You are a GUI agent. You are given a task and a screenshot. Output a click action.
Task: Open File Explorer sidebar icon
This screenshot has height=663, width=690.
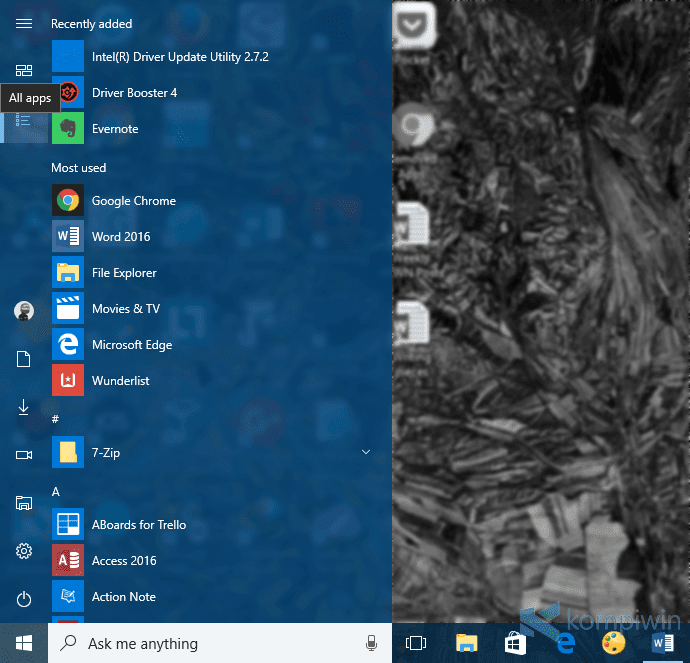click(24, 503)
